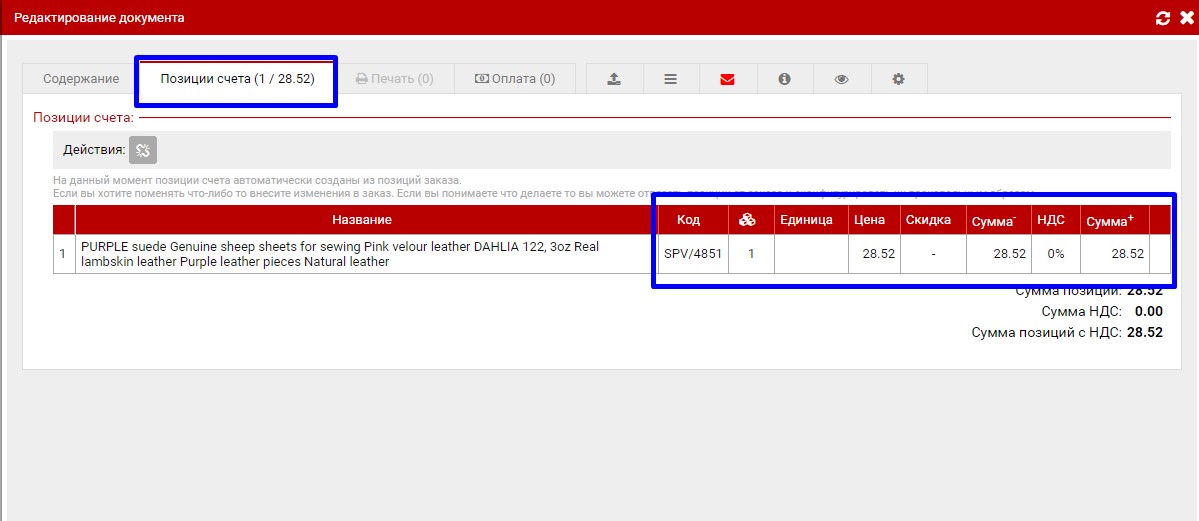Open the Оплата (0) tab
The height and width of the screenshot is (521, 1199).
click(x=515, y=79)
